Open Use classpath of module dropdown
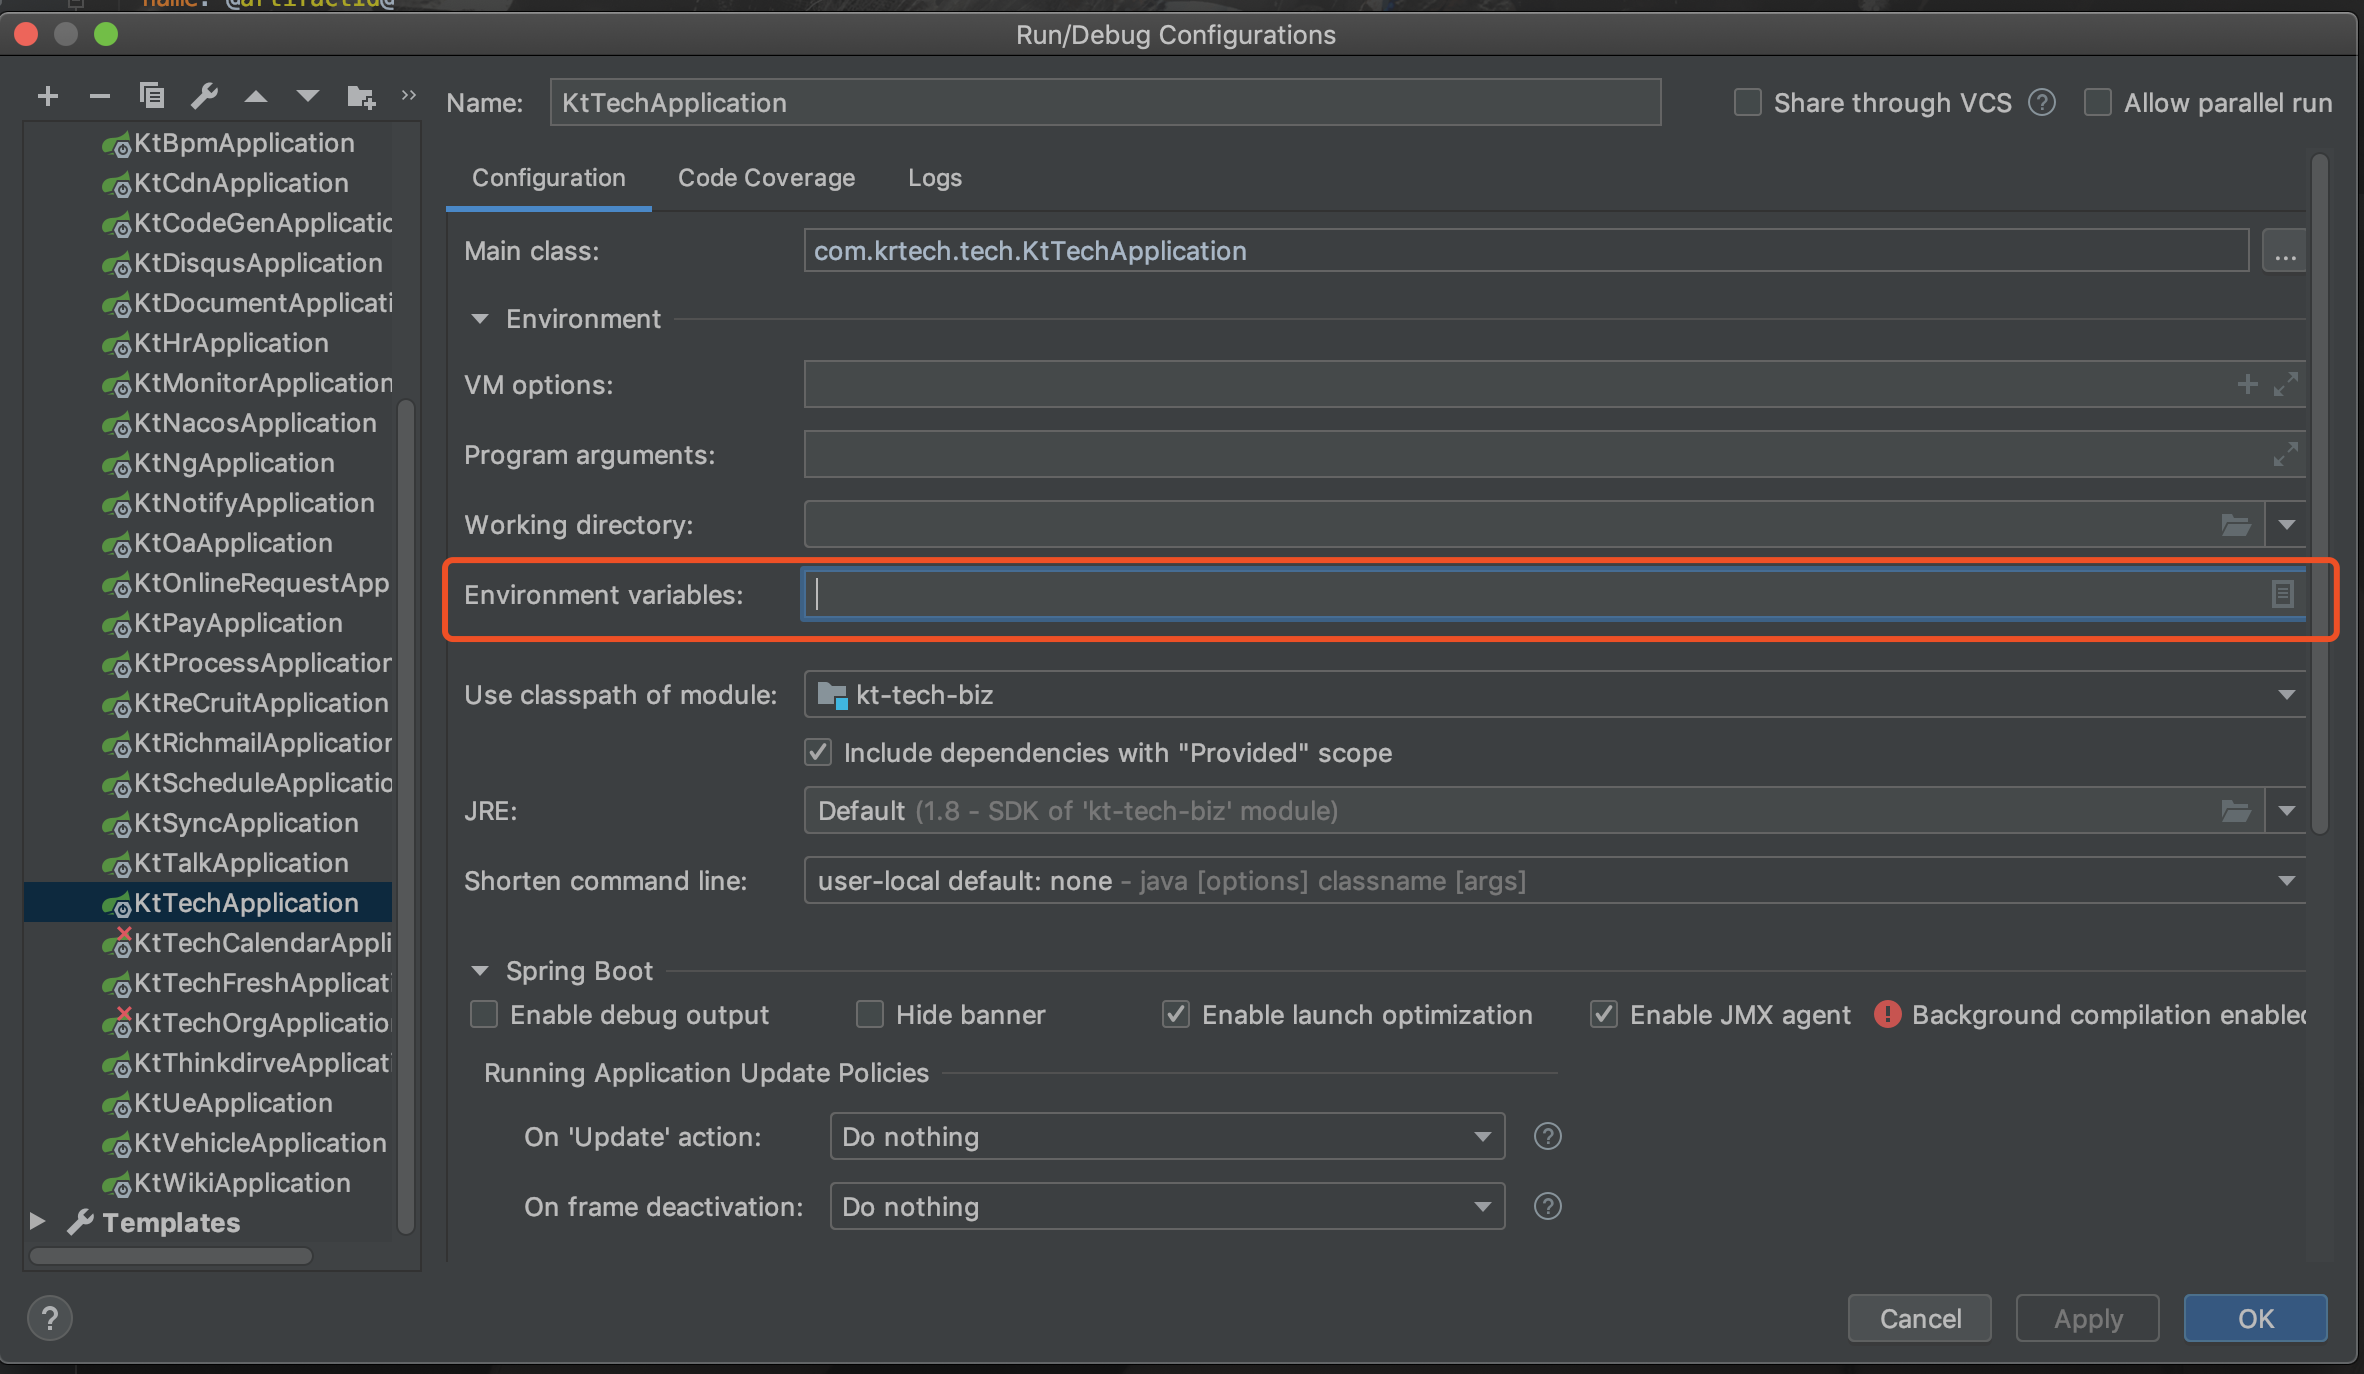The image size is (2364, 1374). tap(2287, 695)
